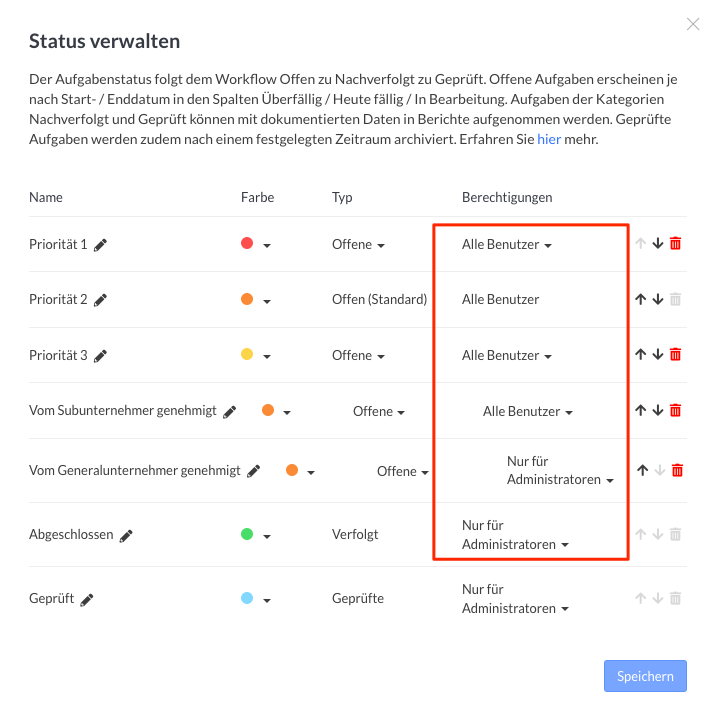716x721 pixels.
Task: Move Priorität 3 status down
Action: coord(658,355)
